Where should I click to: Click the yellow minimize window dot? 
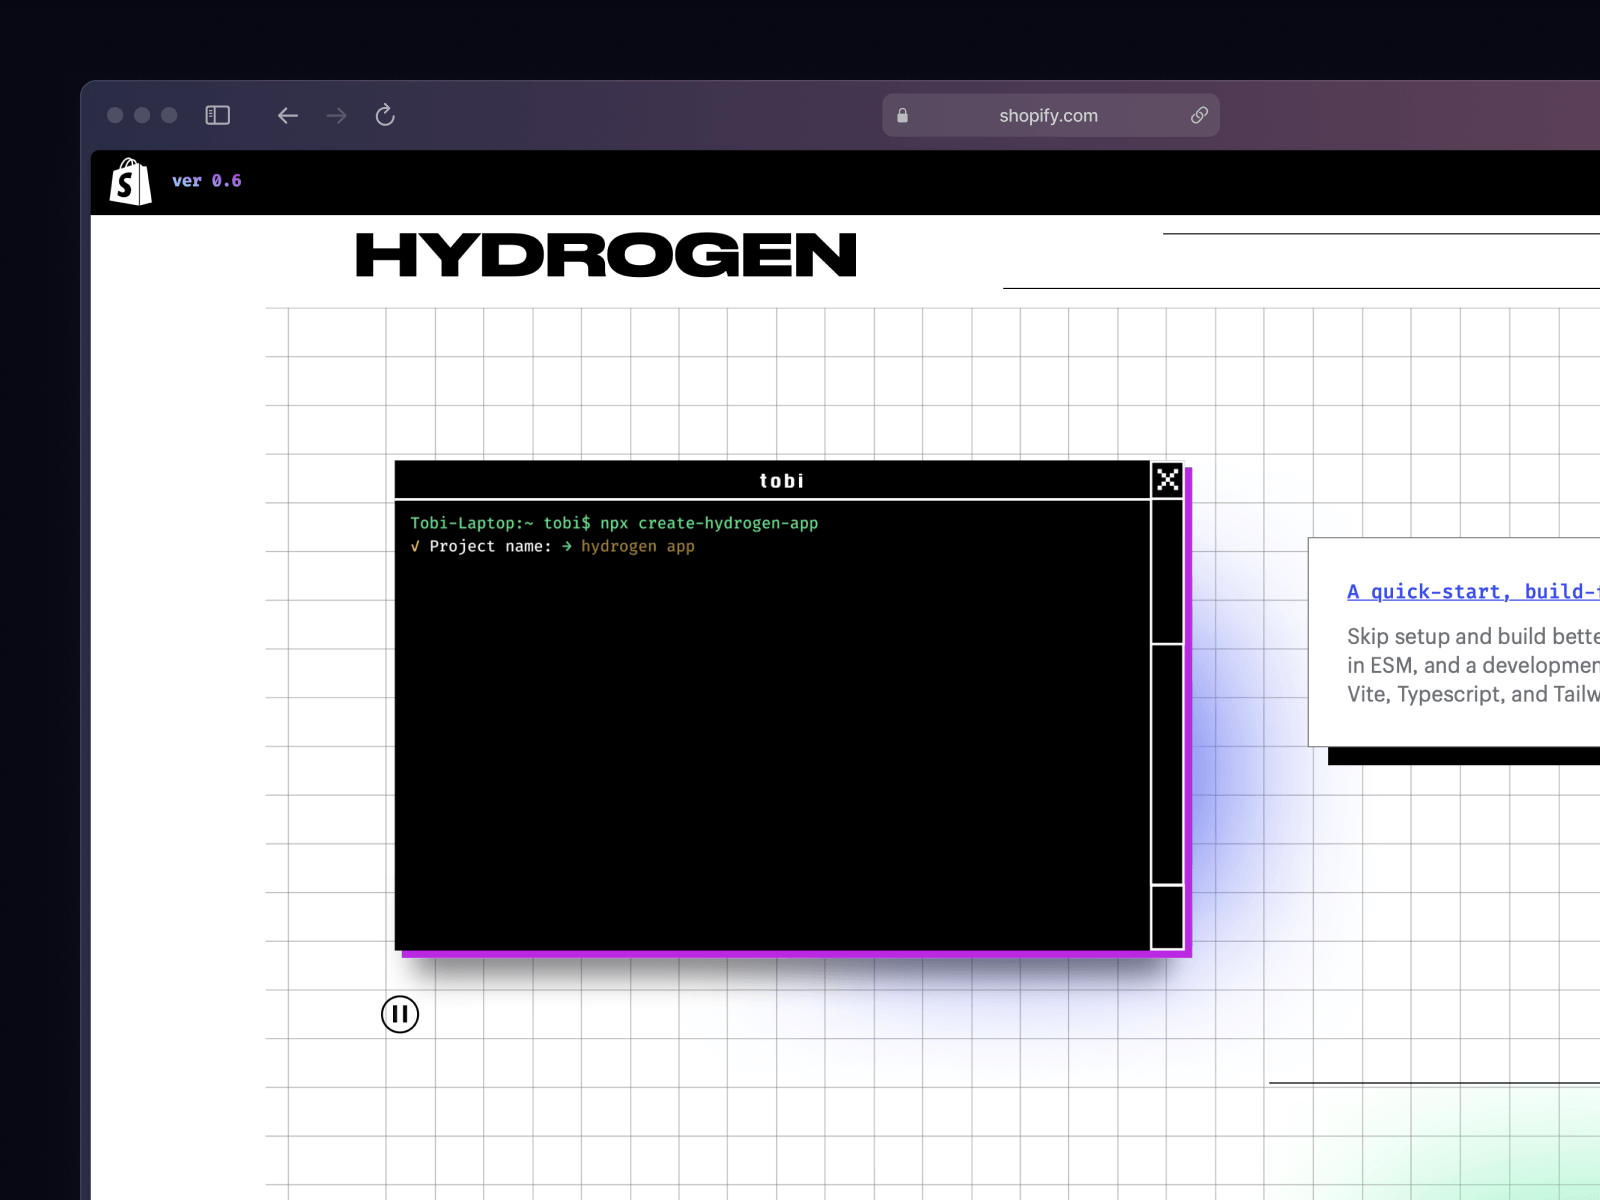142,115
